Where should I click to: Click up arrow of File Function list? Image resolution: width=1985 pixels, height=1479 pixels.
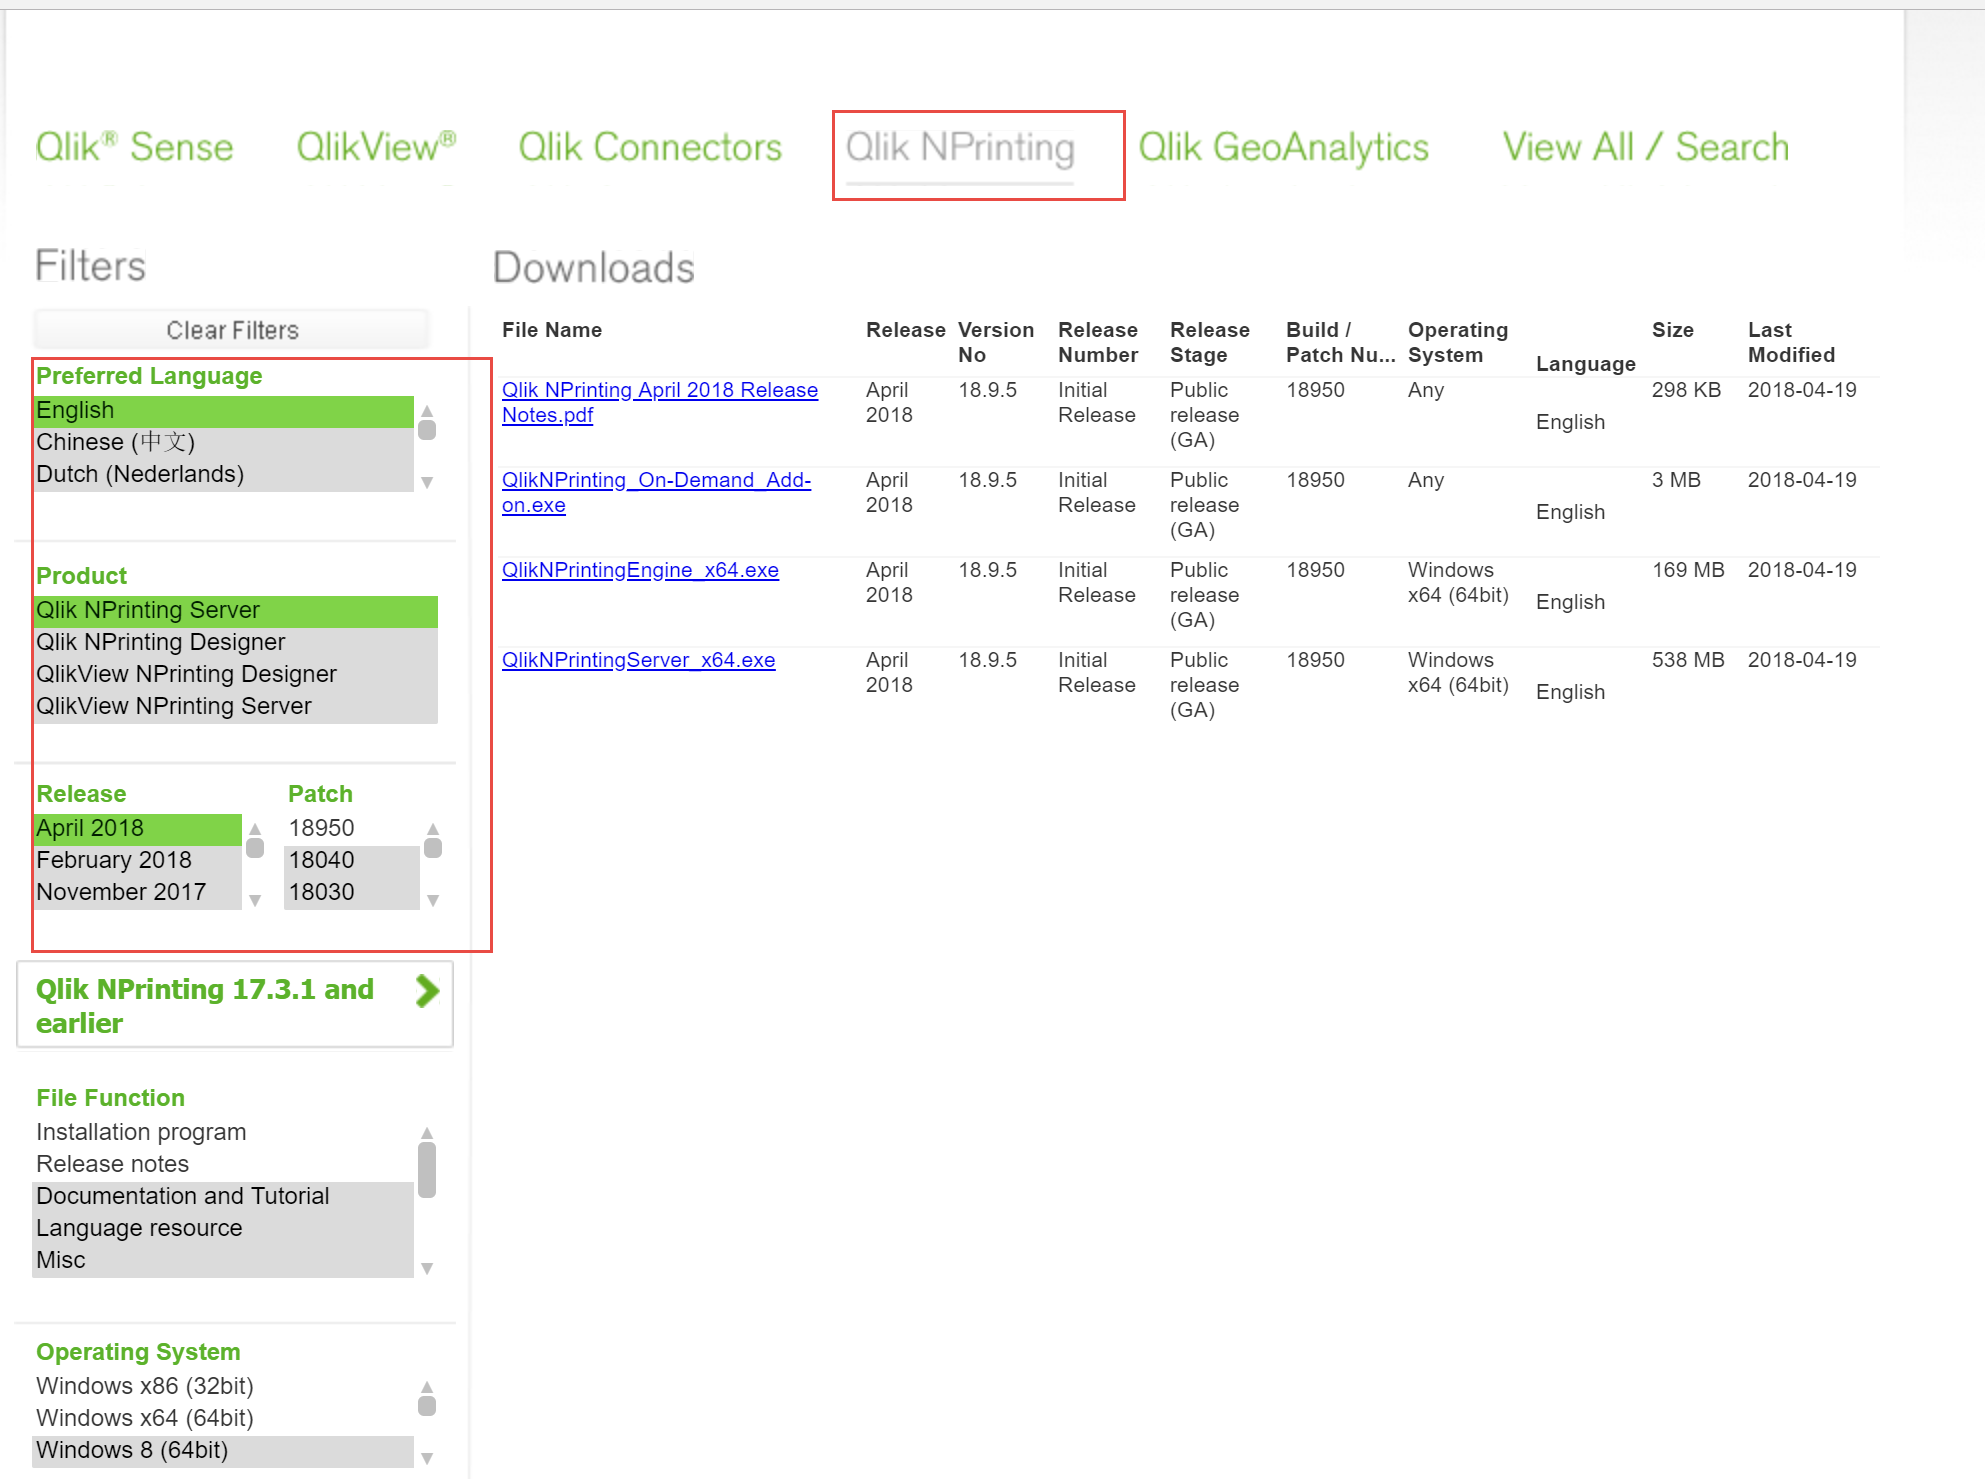click(x=427, y=1133)
